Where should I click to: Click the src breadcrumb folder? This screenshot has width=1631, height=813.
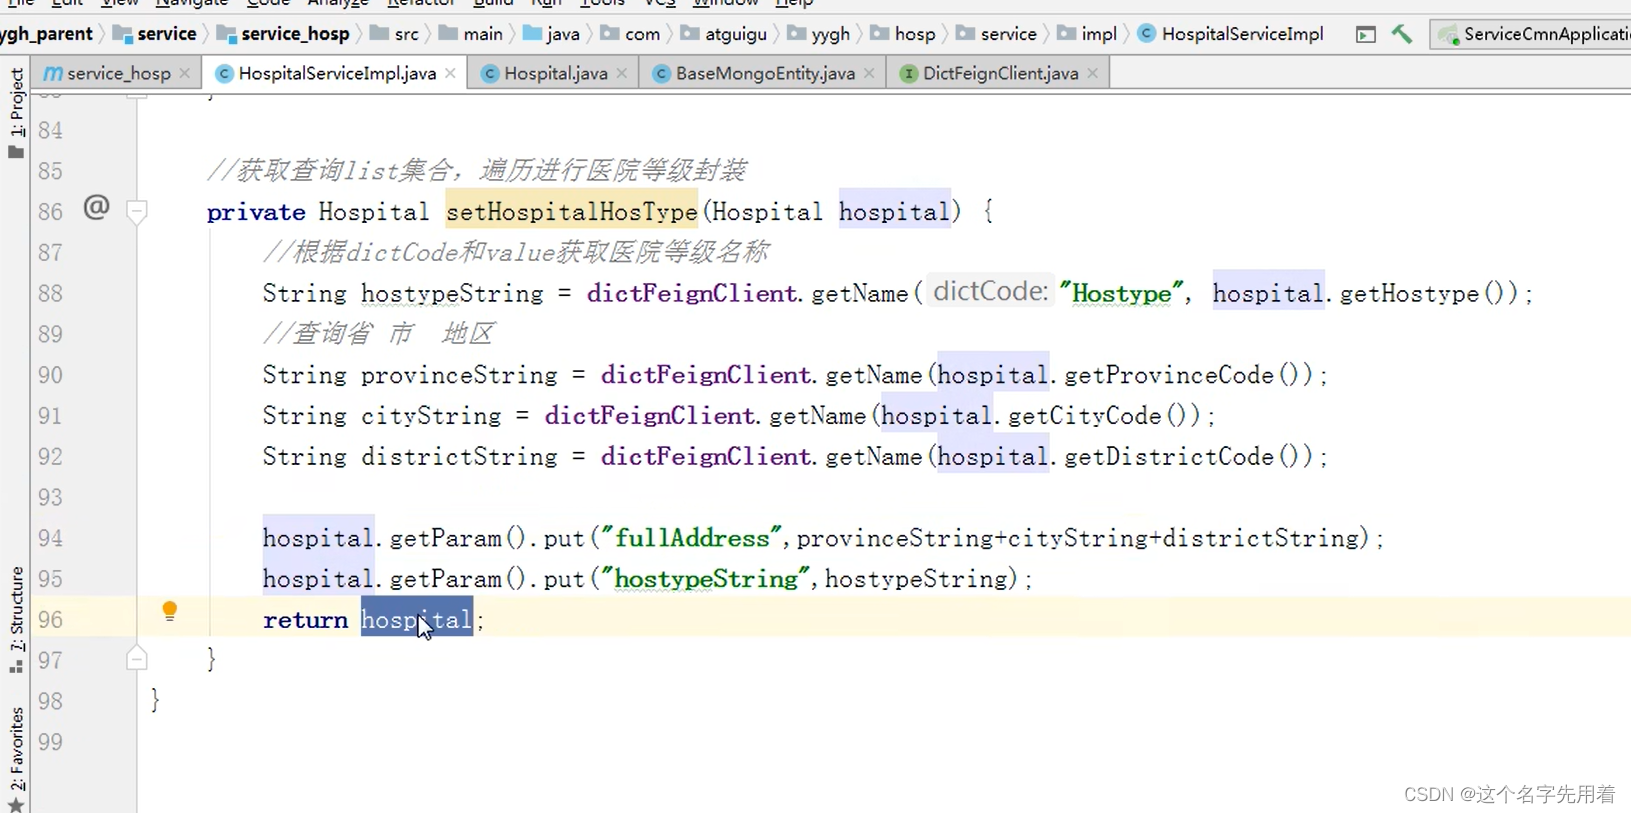[394, 34]
